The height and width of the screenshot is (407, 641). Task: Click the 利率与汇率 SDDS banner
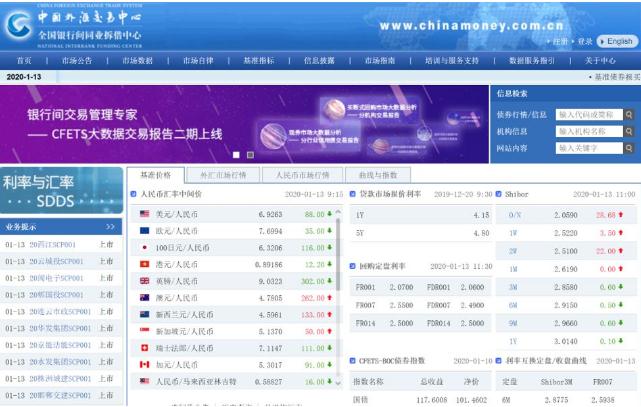click(61, 190)
